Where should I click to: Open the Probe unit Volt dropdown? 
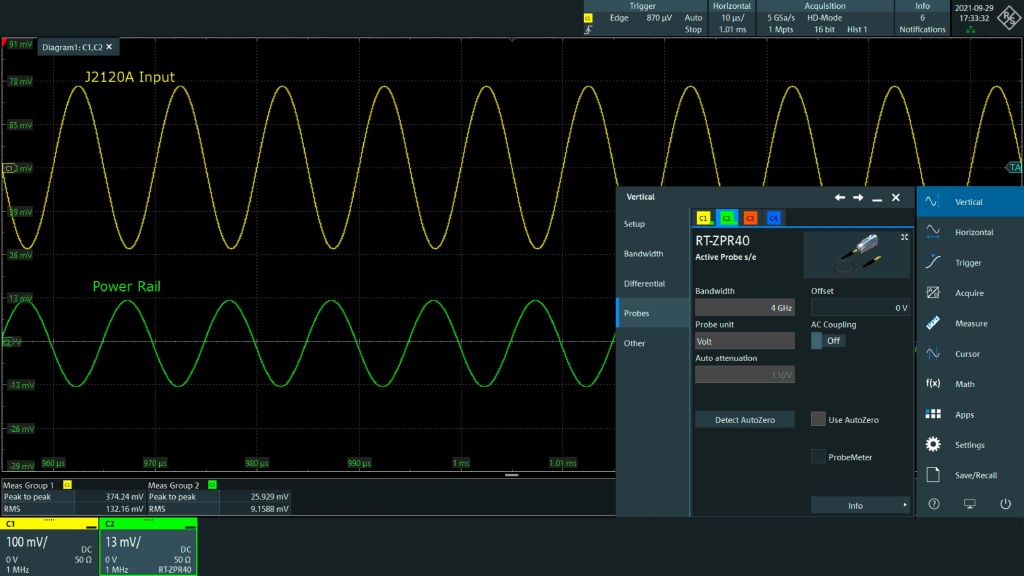coord(744,341)
